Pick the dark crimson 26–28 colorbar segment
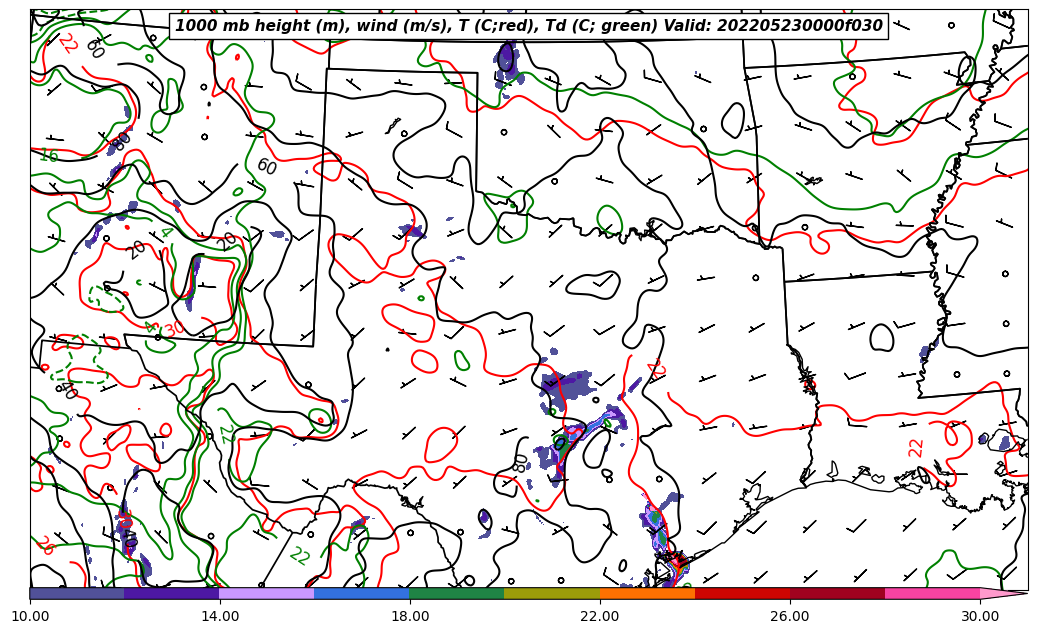 click(837, 593)
